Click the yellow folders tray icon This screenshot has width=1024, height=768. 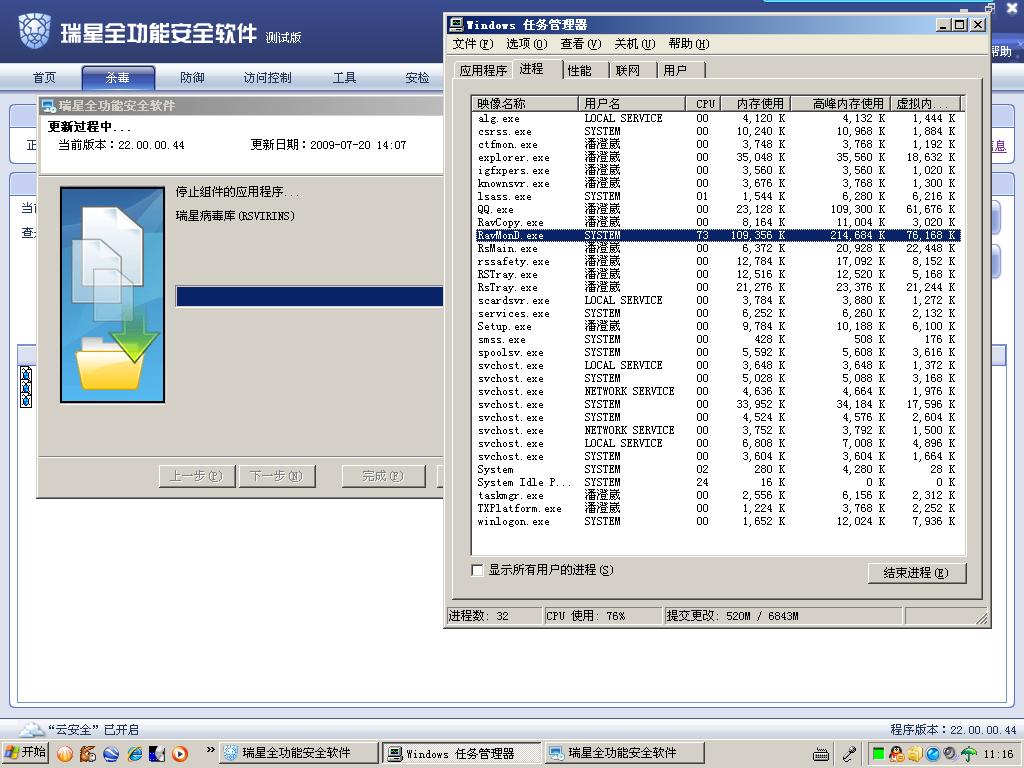tap(914, 754)
